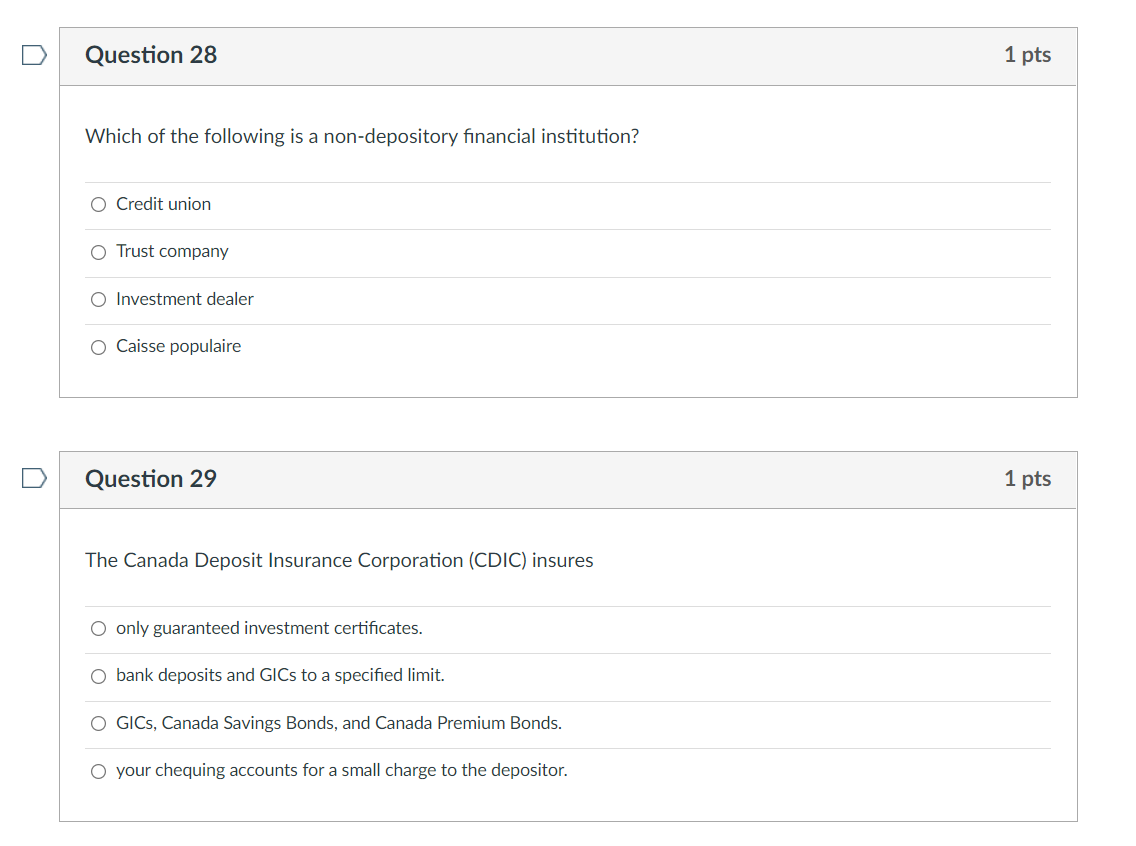Click the Question 28 header title
1136x846 pixels.
151,55
